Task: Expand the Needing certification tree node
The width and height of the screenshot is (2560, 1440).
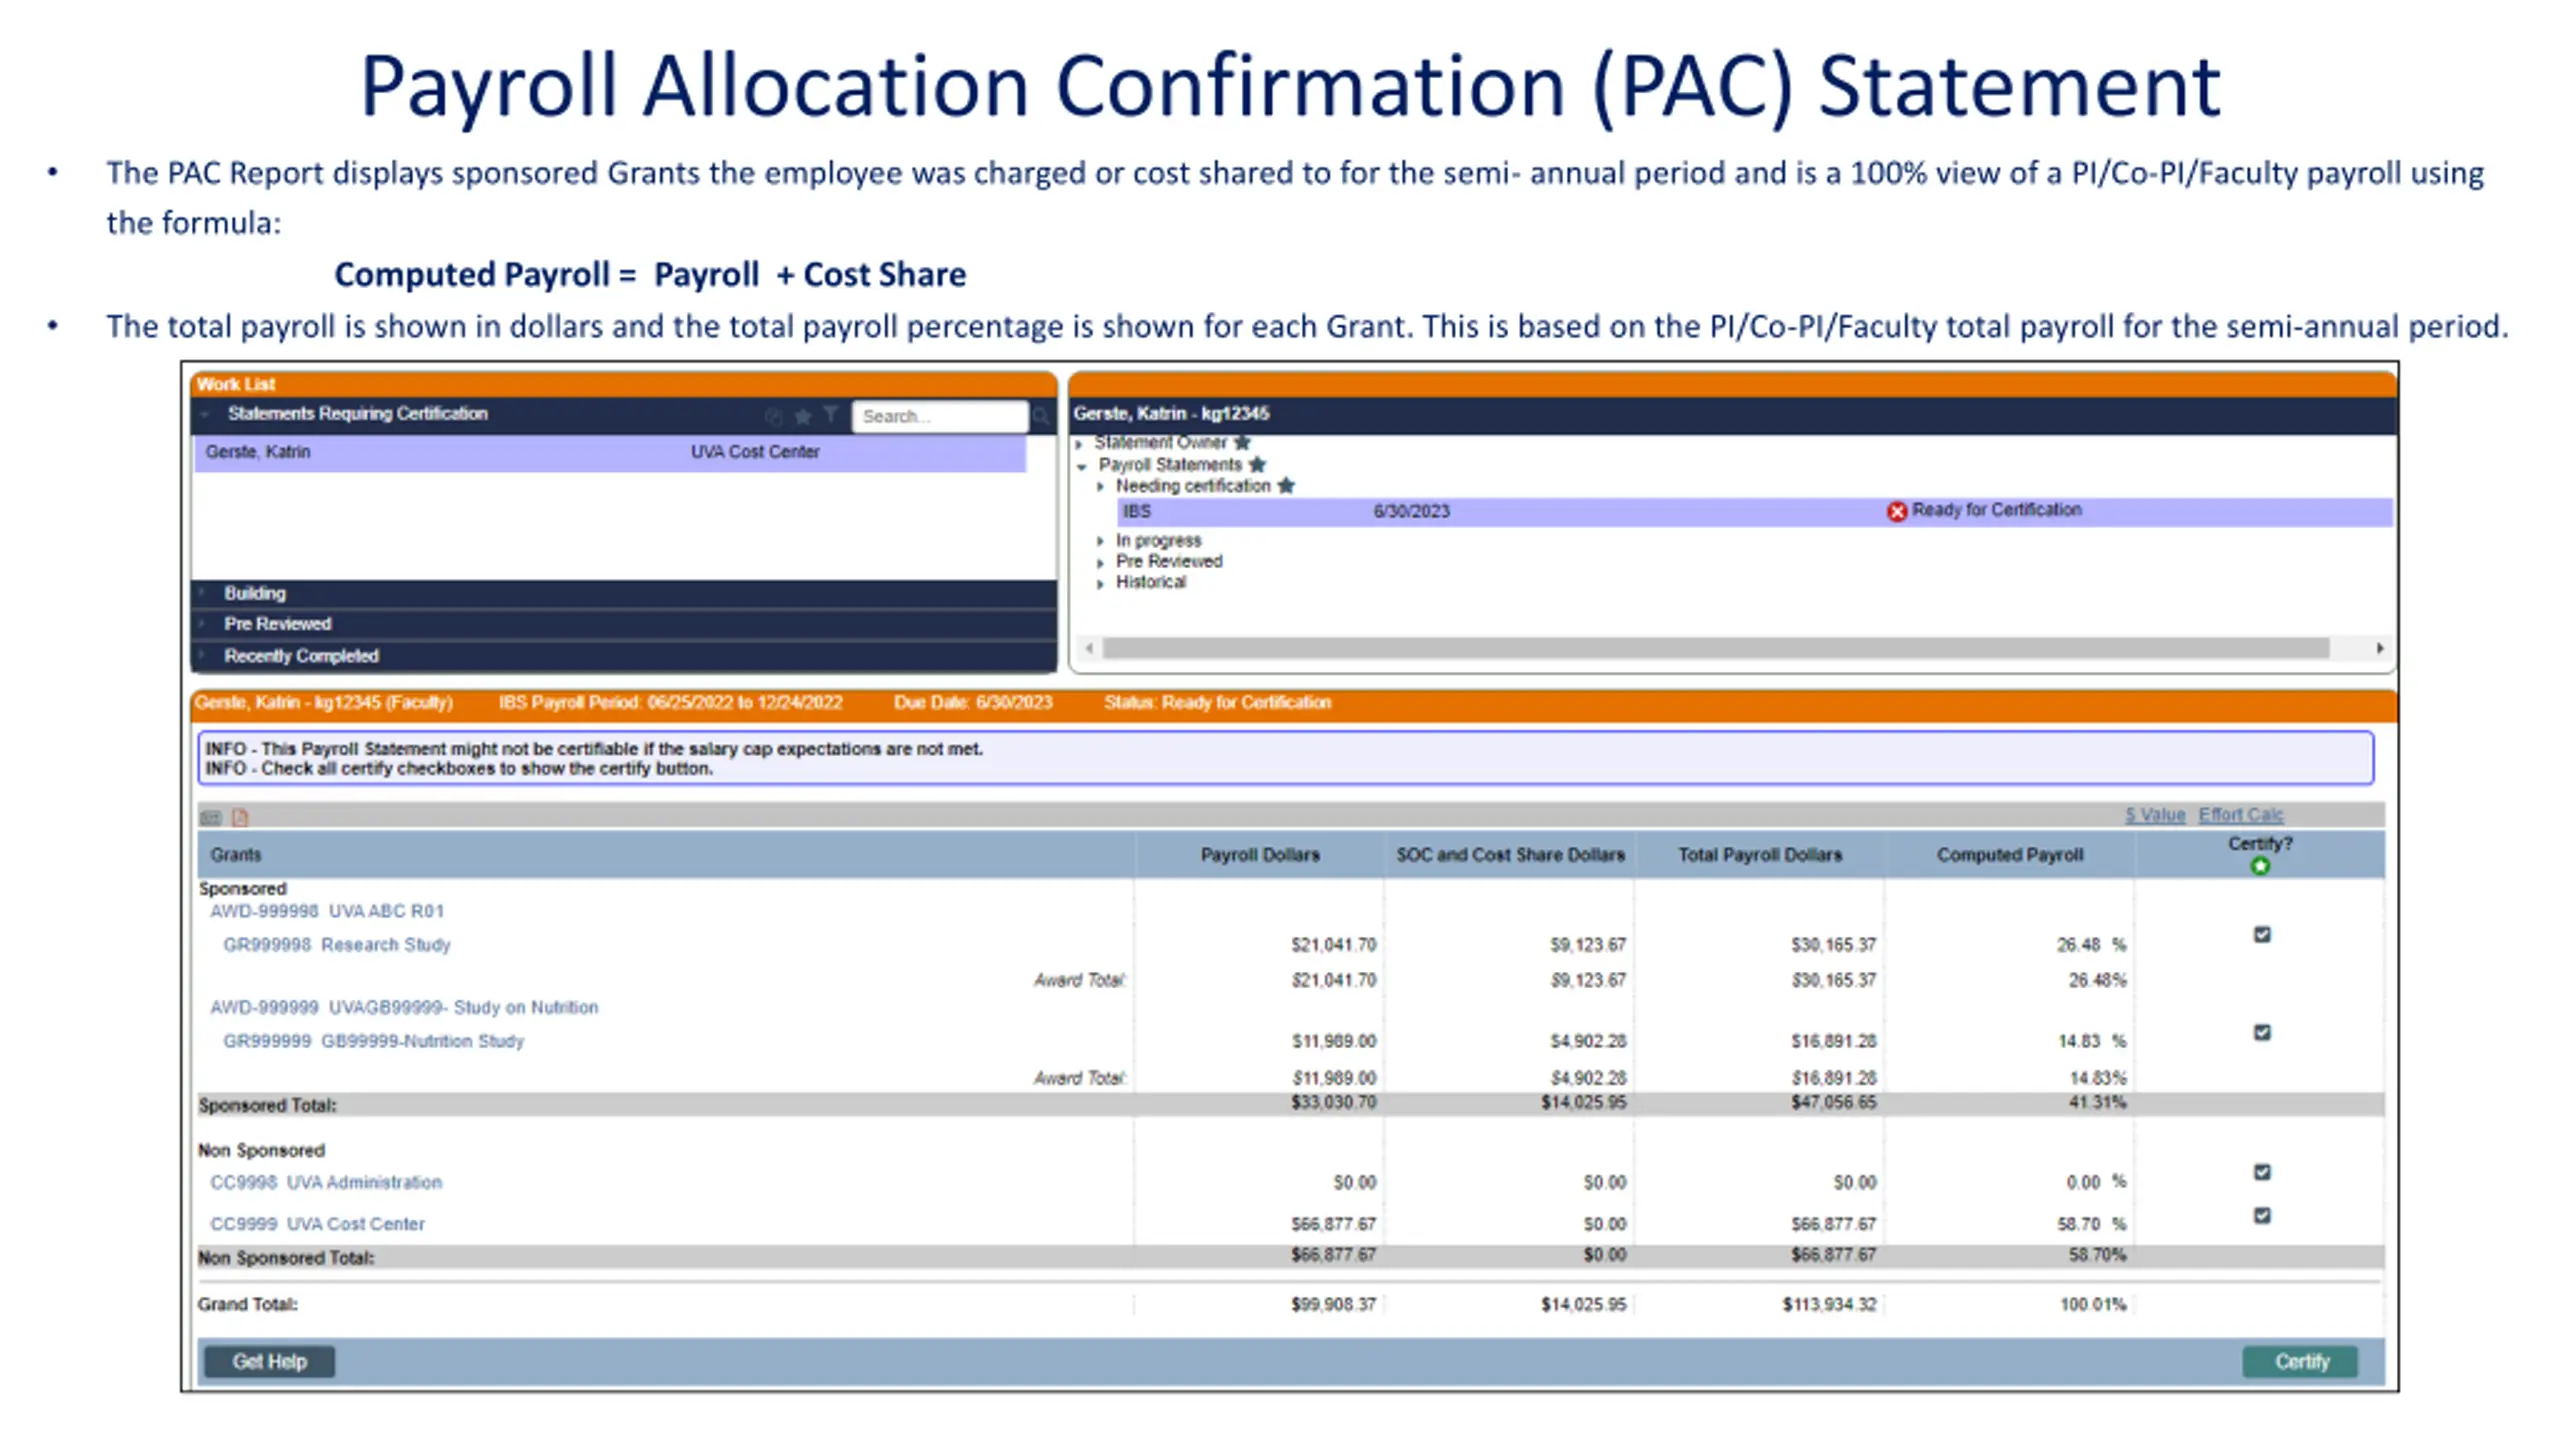Action: click(x=1100, y=487)
